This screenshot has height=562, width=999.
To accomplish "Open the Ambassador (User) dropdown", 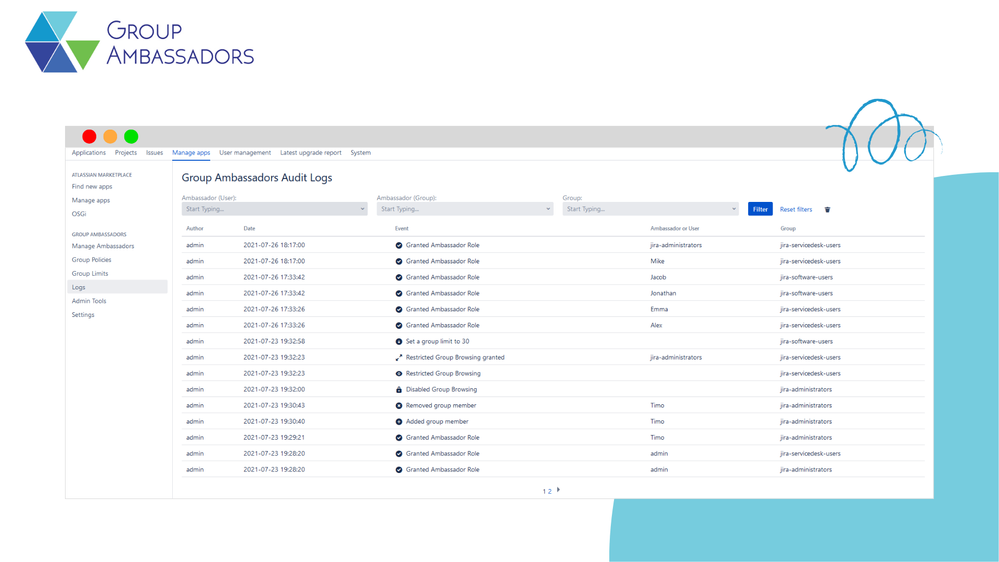I will 275,209.
